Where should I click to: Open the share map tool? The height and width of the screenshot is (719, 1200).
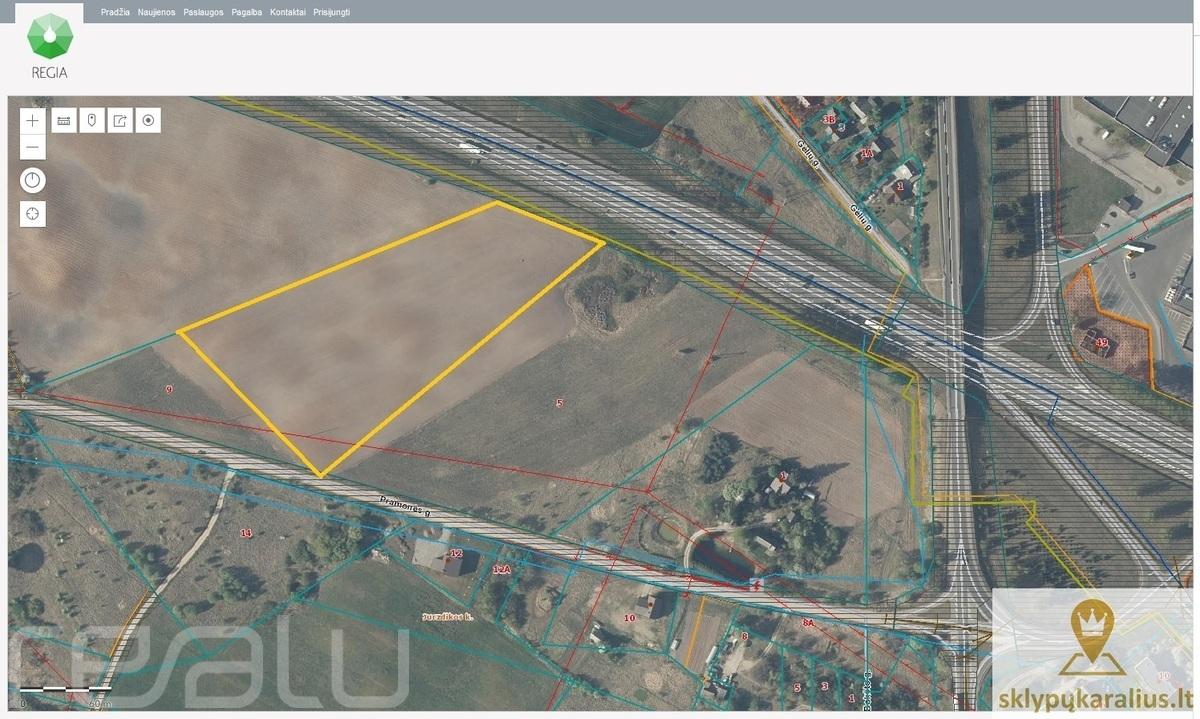pos(120,120)
